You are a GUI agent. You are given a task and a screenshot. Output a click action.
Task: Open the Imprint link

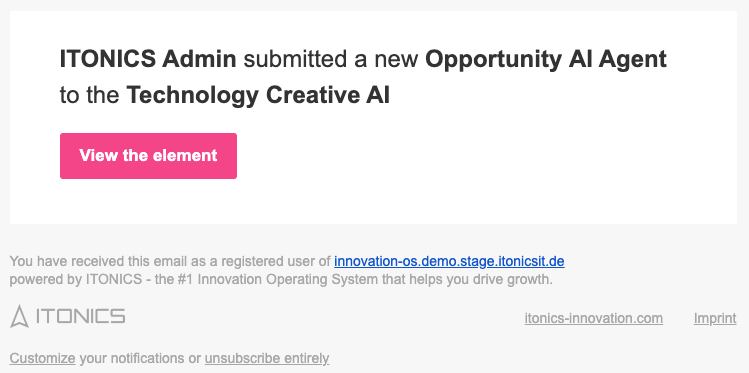715,318
